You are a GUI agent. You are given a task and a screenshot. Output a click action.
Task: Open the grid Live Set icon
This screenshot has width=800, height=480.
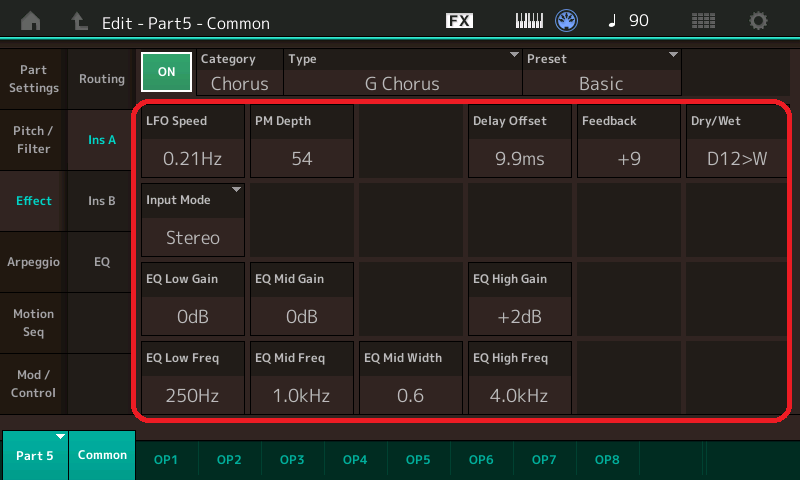tap(703, 21)
